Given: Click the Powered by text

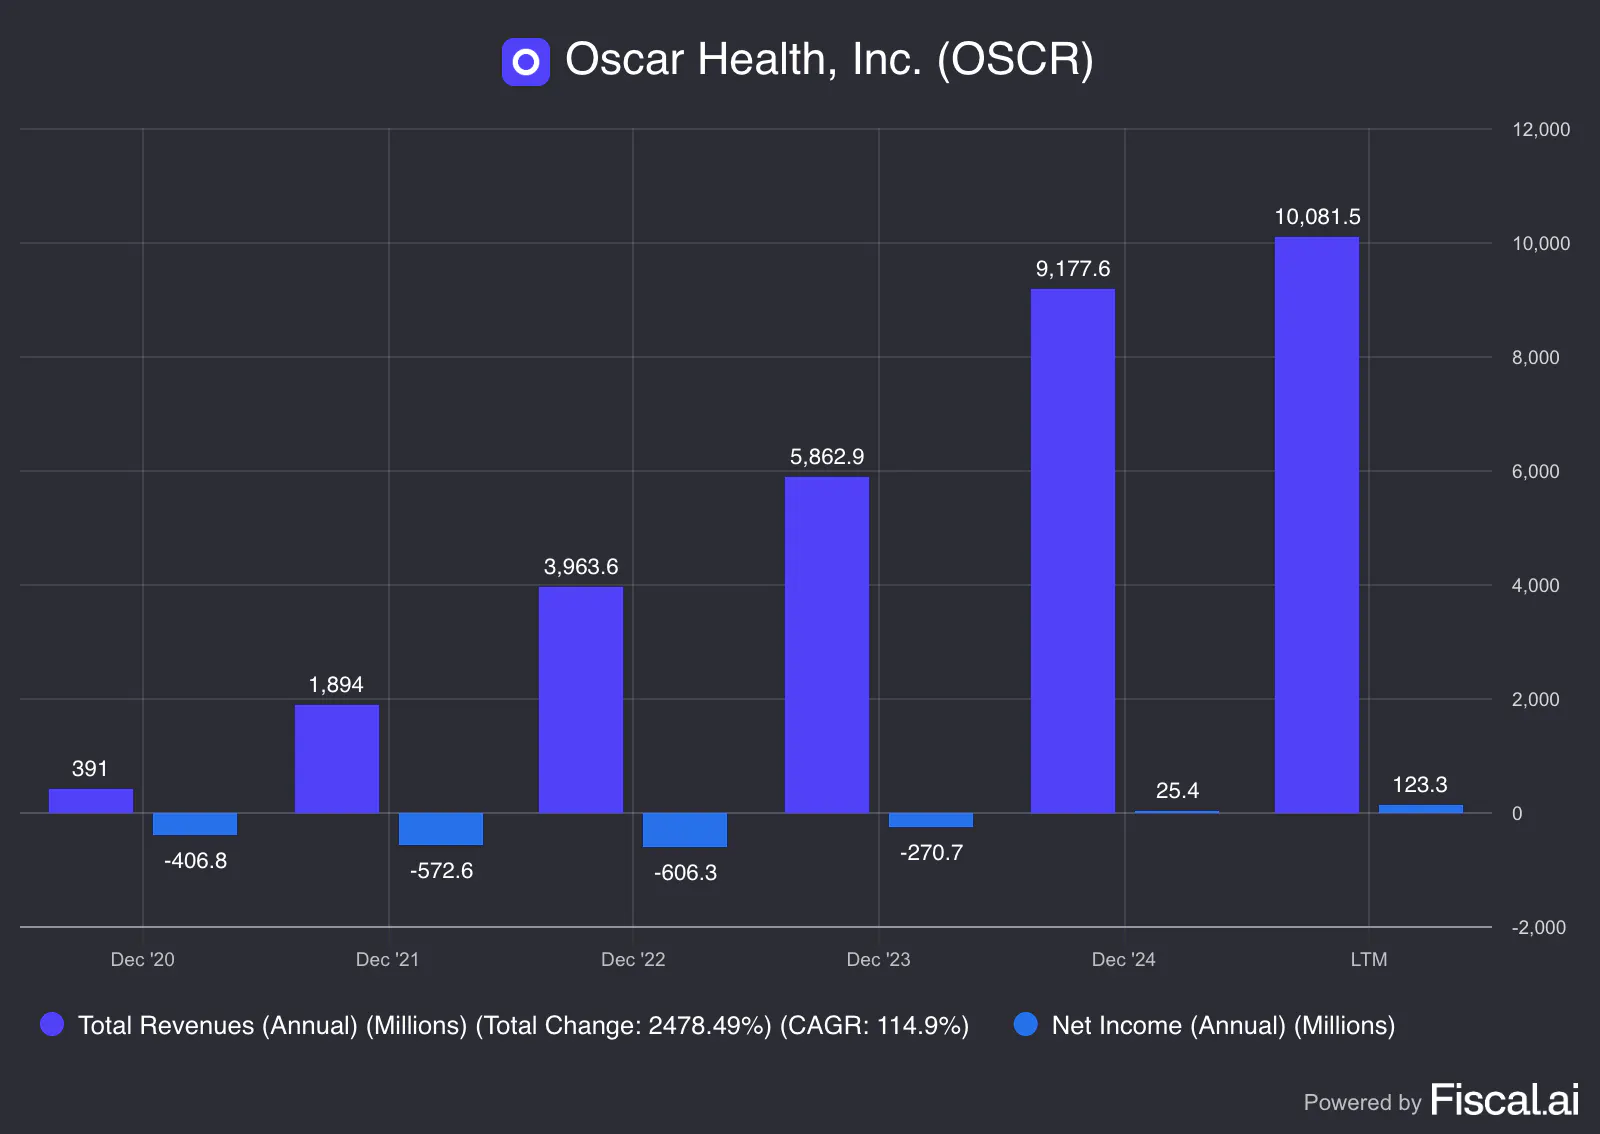Looking at the screenshot, I should [1362, 1103].
